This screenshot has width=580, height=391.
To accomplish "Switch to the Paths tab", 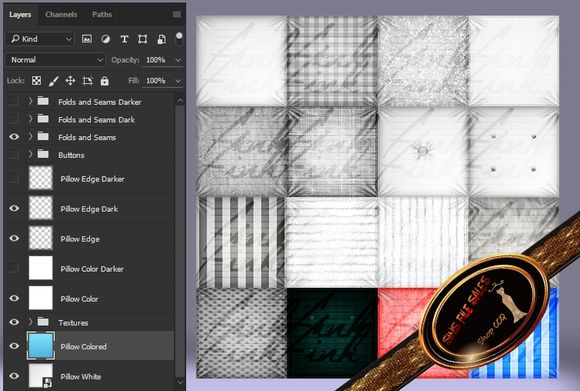I will [102, 14].
